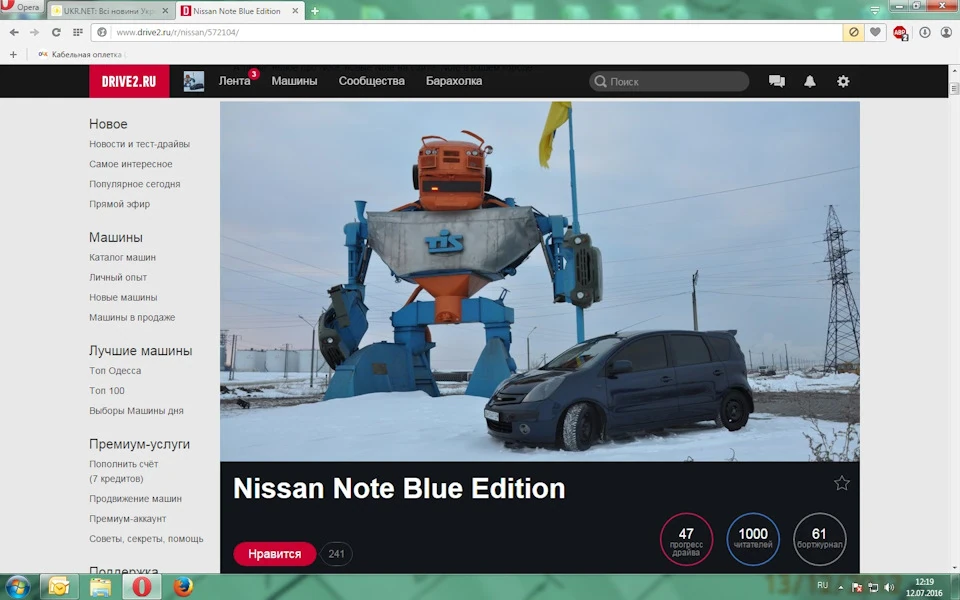This screenshot has width=960, height=600.
Task: Open 47 прогресс драйва circle
Action: 686,539
